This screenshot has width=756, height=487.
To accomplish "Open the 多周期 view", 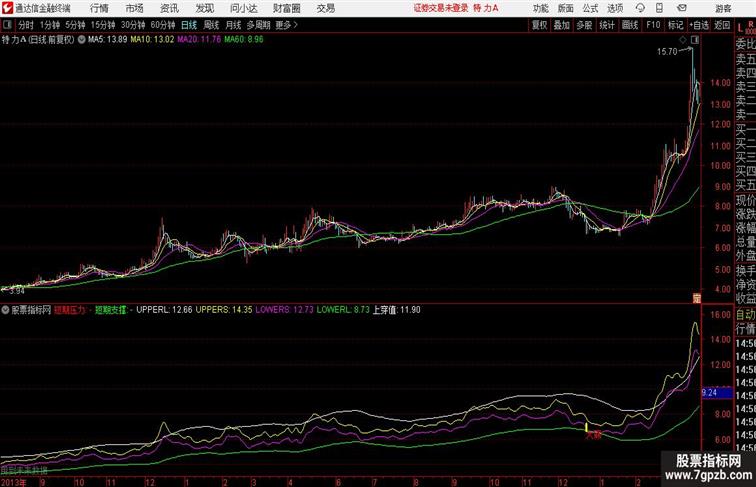I will pos(258,25).
